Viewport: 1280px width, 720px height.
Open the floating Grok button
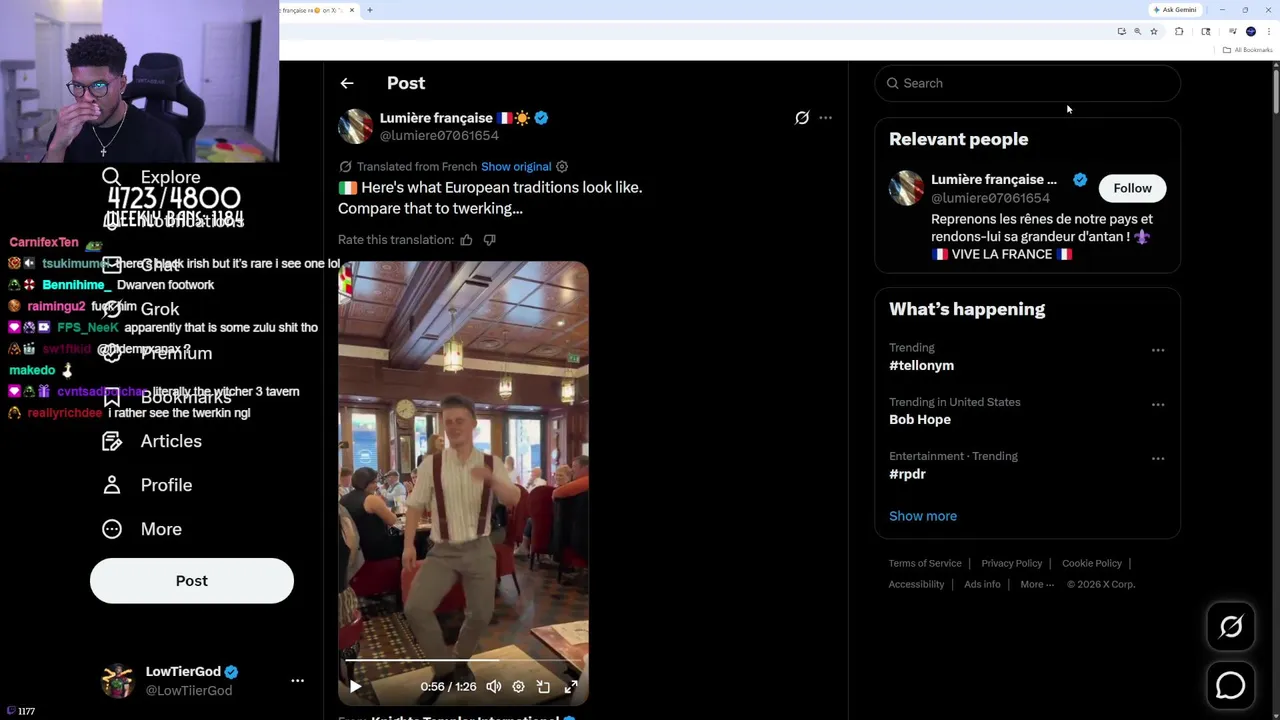click(1231, 627)
